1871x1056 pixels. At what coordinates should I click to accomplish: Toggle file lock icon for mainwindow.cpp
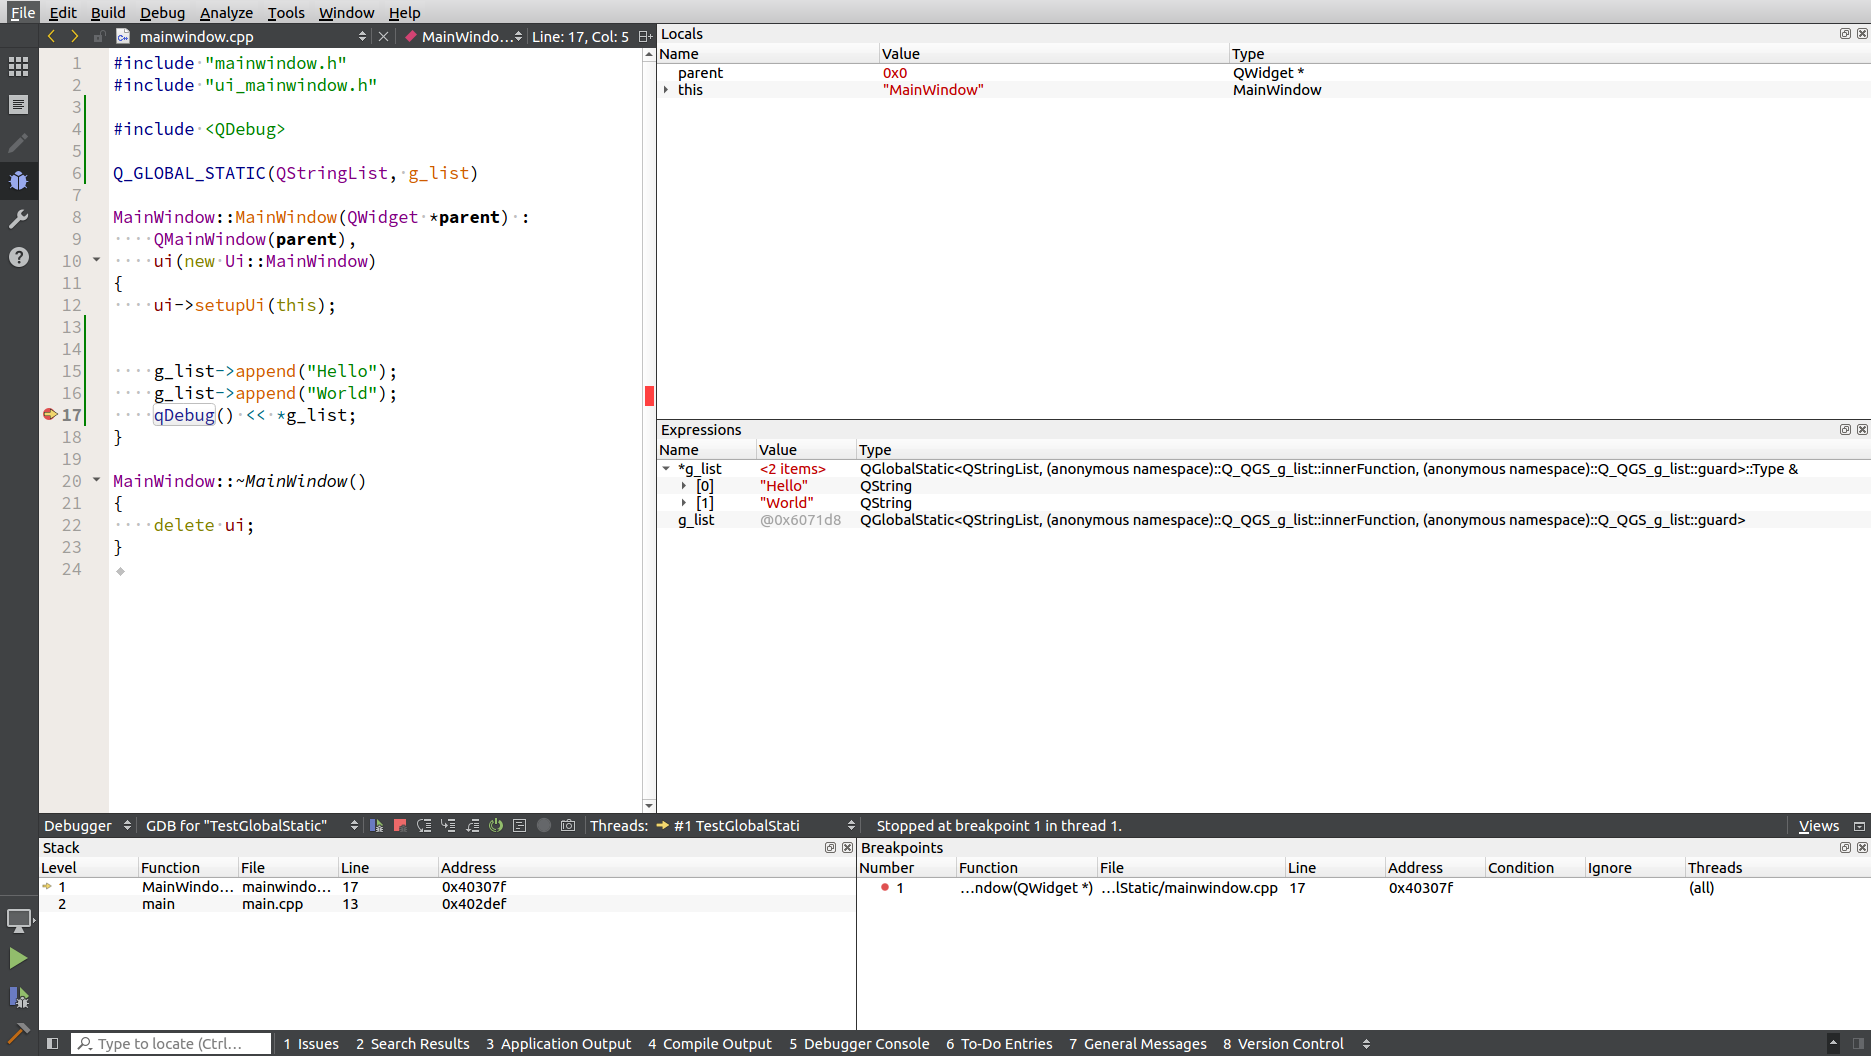99,36
